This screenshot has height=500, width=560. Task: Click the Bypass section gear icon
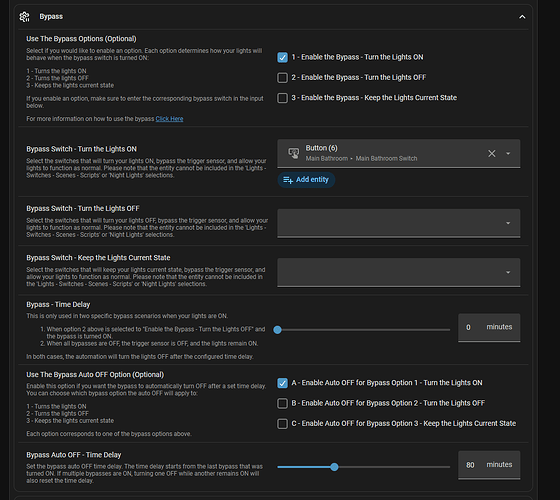[x=25, y=17]
